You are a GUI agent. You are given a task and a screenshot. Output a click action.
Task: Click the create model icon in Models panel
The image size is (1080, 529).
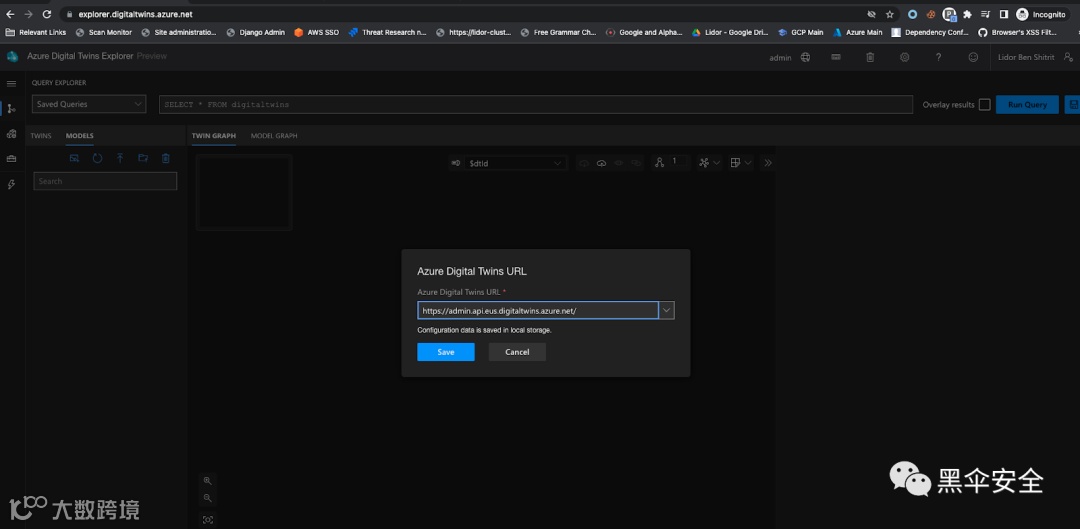click(74, 158)
